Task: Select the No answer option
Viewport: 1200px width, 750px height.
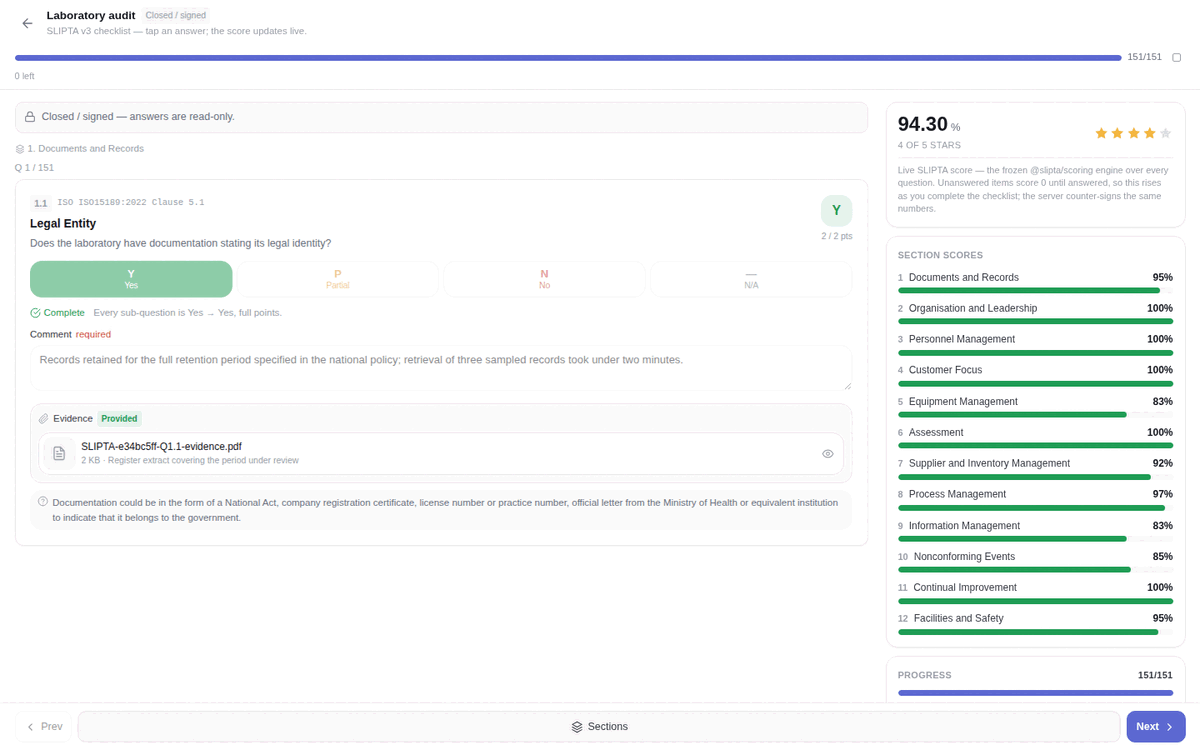Action: pos(545,279)
